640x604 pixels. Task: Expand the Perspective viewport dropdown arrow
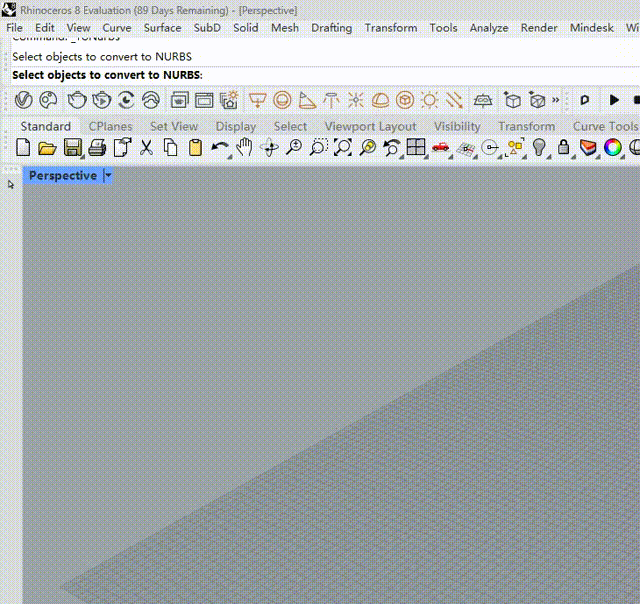pos(108,176)
